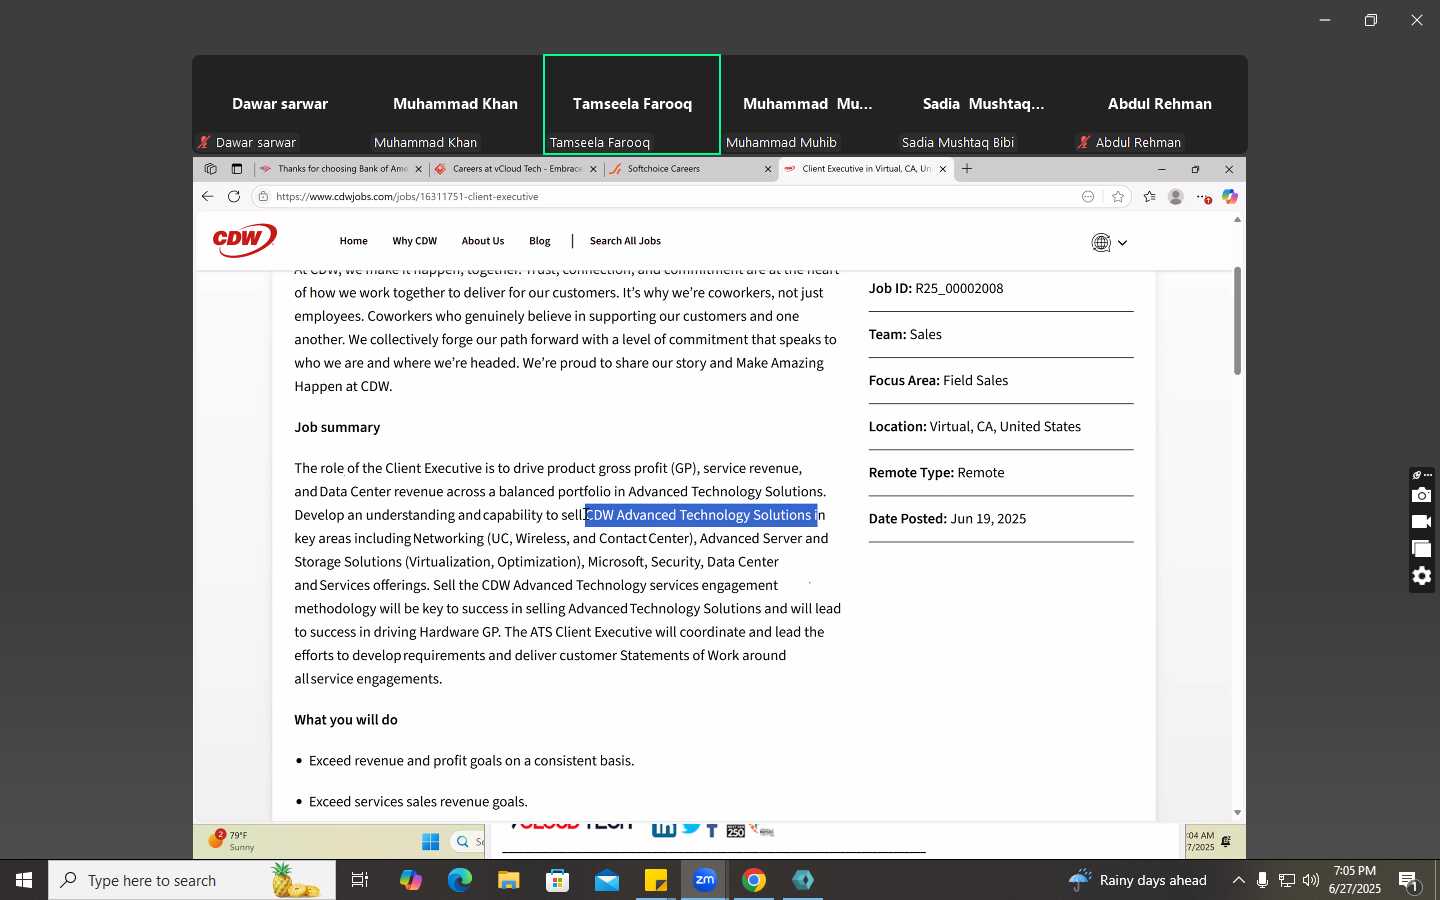Screen dimensions: 1440x900
Task: Open Task View on taskbar
Action: 360,880
